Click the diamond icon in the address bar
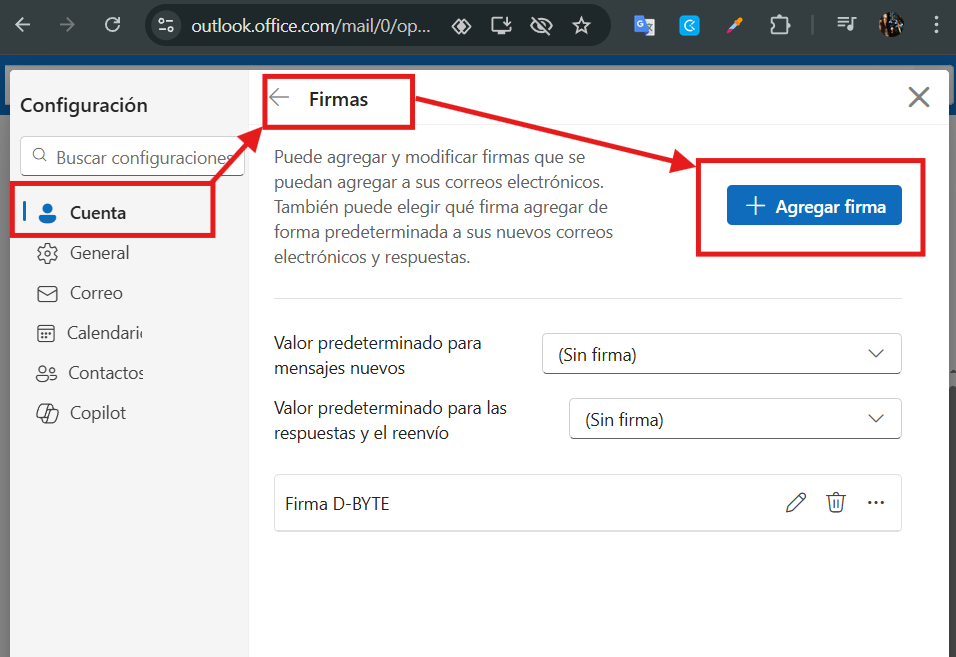The width and height of the screenshot is (956, 657). tap(462, 26)
